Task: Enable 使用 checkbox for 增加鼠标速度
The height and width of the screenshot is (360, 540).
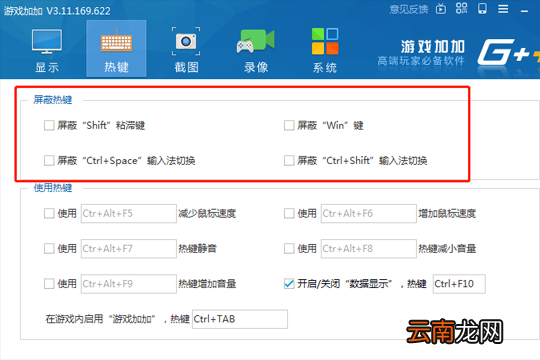Action: (289, 214)
